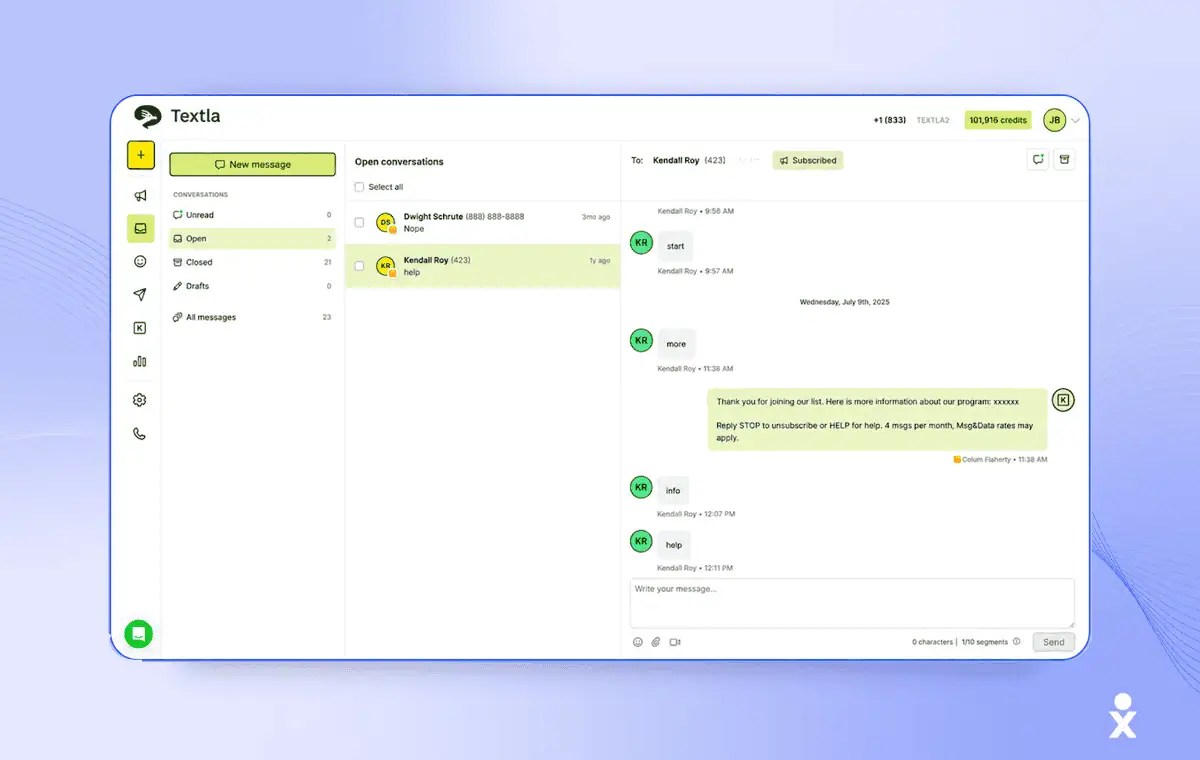Click the 'Open conversations' heading
The image size is (1200, 760).
(399, 162)
